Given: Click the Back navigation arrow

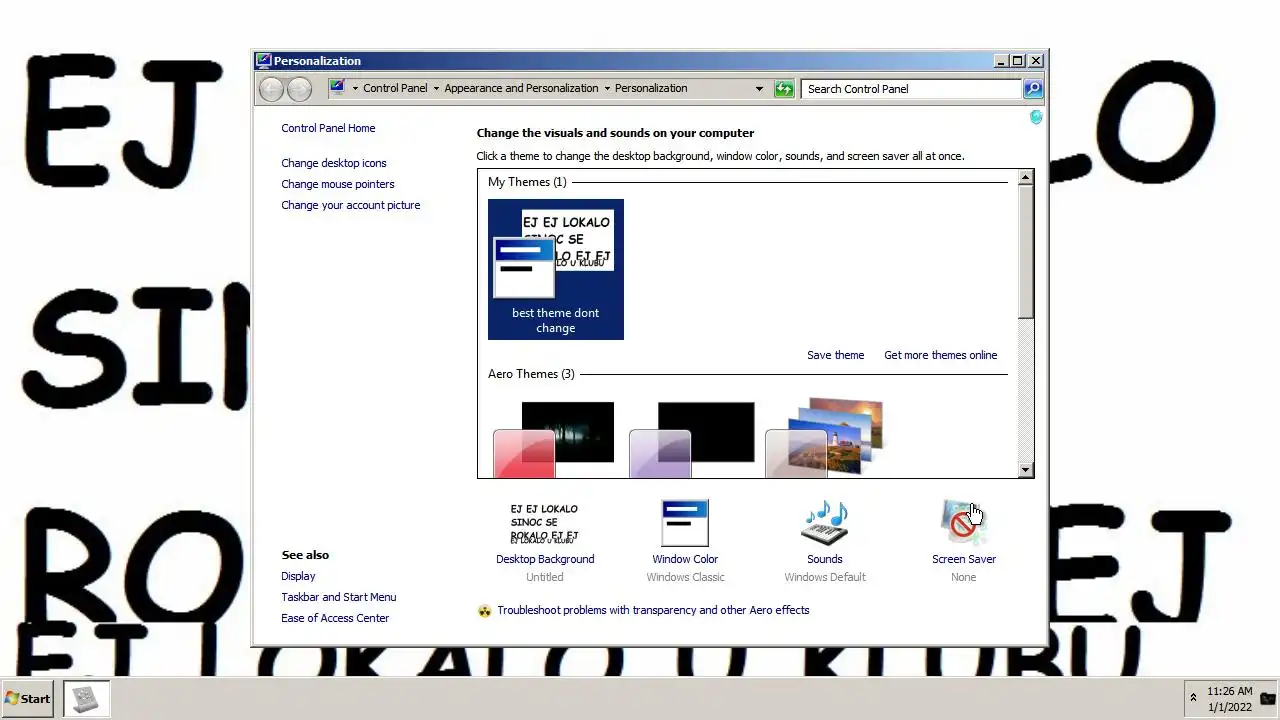Looking at the screenshot, I should click(271, 89).
